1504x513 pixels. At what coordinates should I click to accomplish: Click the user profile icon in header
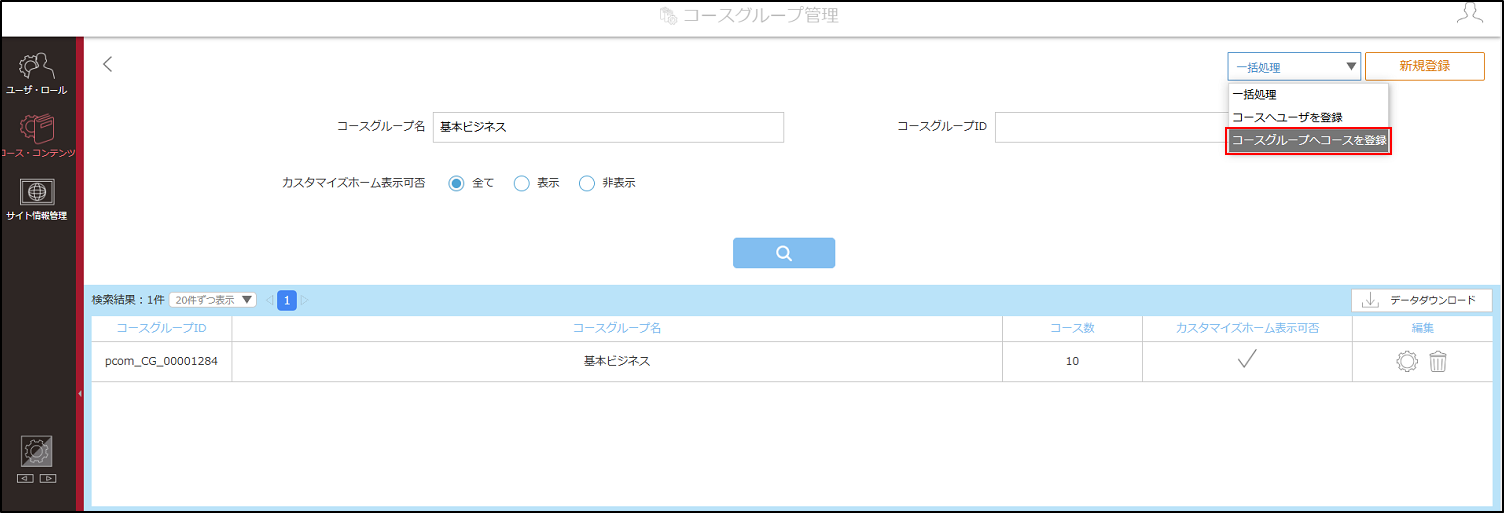pos(1469,13)
